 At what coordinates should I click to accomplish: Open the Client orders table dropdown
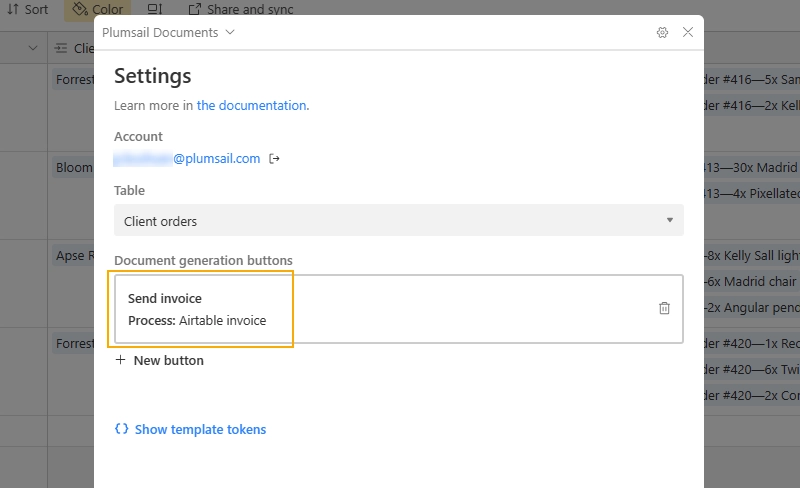(x=398, y=221)
